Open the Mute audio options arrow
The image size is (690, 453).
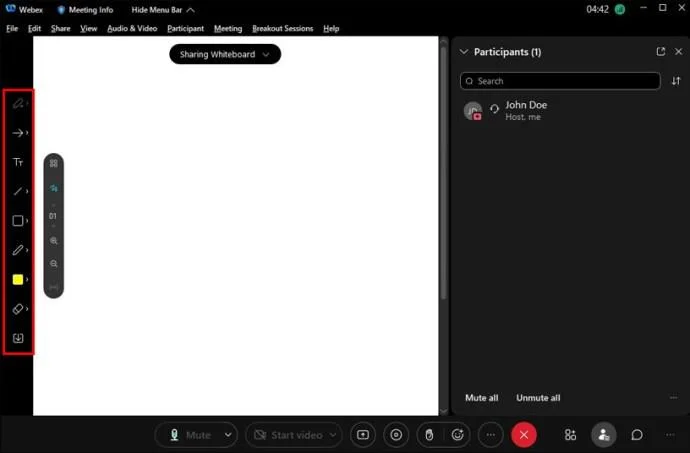[228, 435]
